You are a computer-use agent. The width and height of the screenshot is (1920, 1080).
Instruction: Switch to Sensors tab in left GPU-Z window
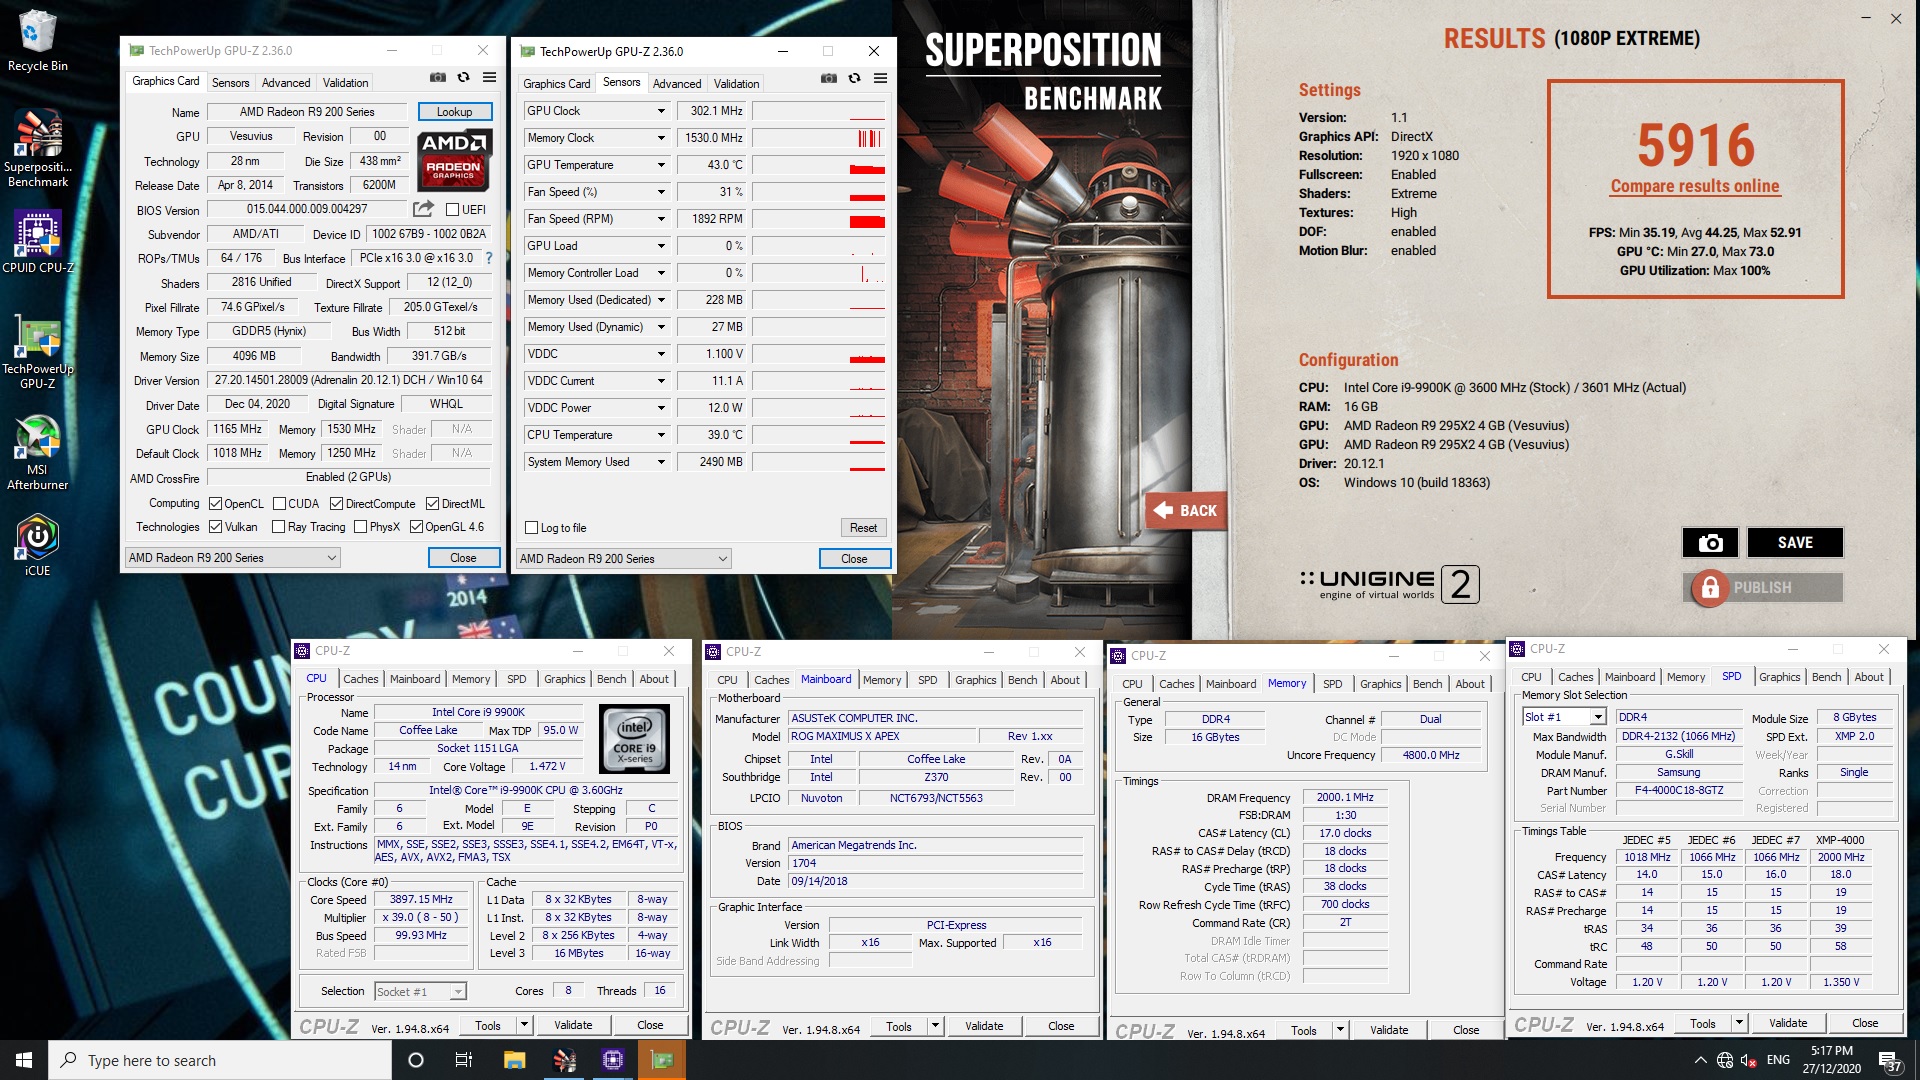pos(230,83)
